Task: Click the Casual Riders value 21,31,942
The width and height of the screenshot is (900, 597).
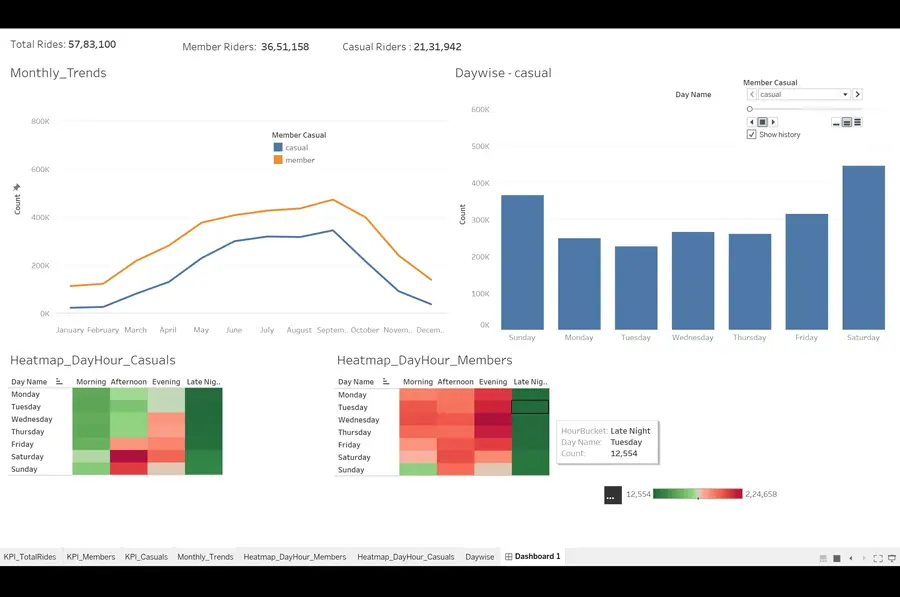Action: (x=437, y=47)
